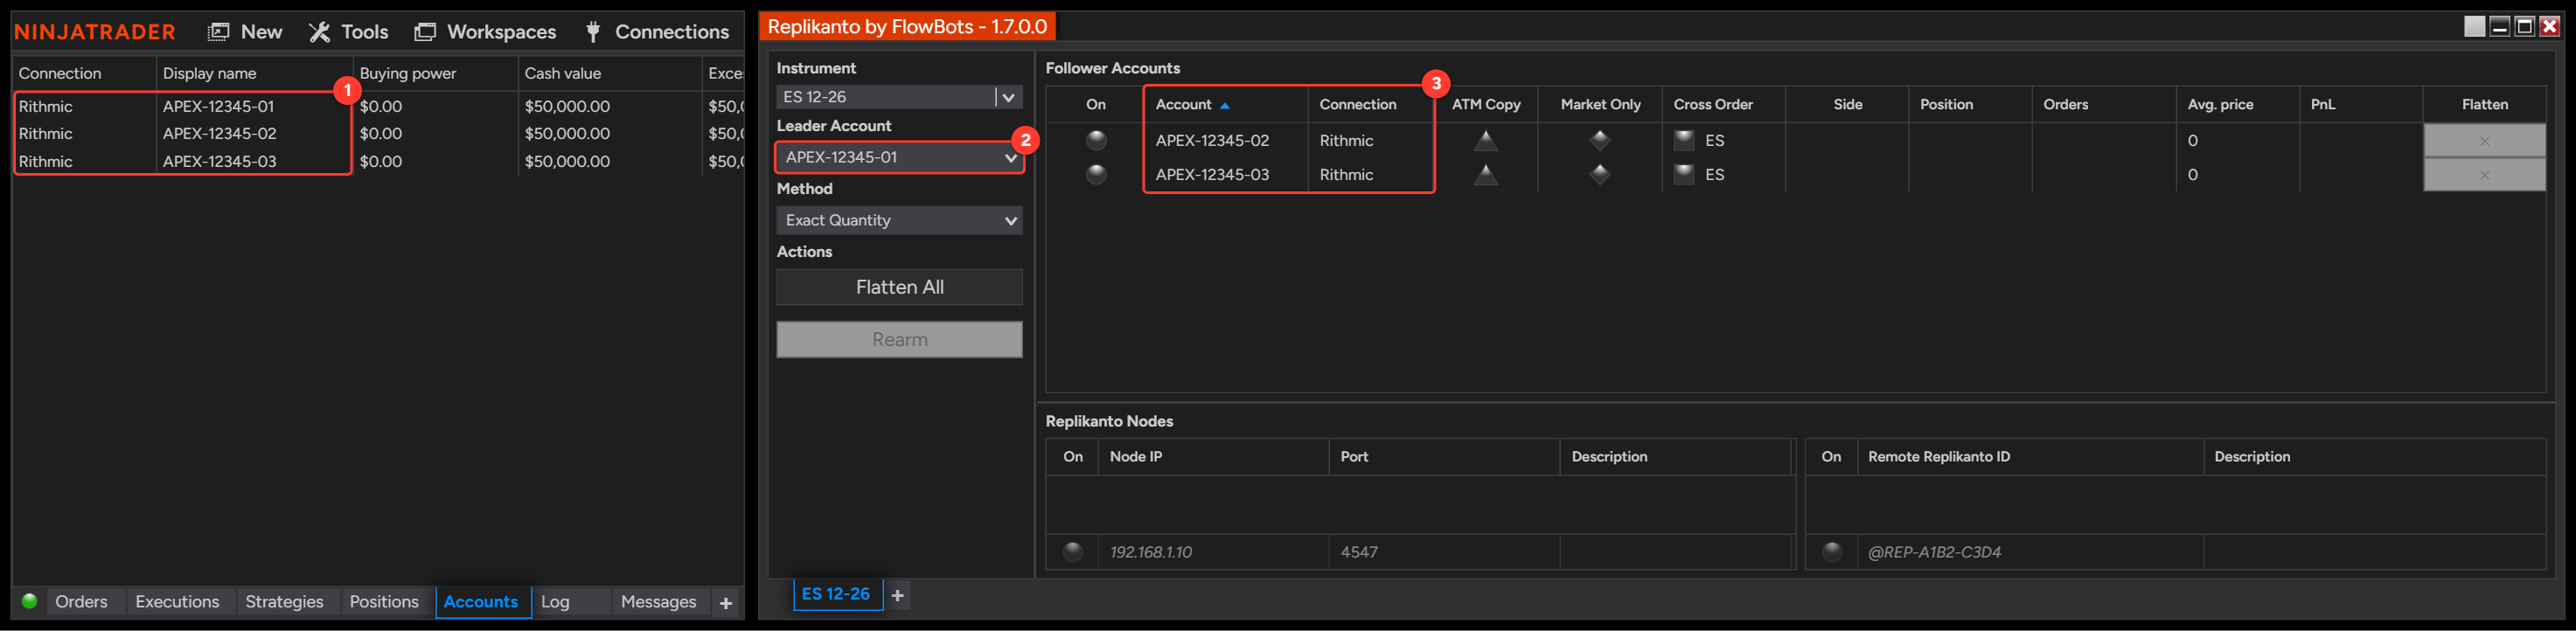2576x631 pixels.
Task: Close the Replikanto window
Action: [2549, 27]
